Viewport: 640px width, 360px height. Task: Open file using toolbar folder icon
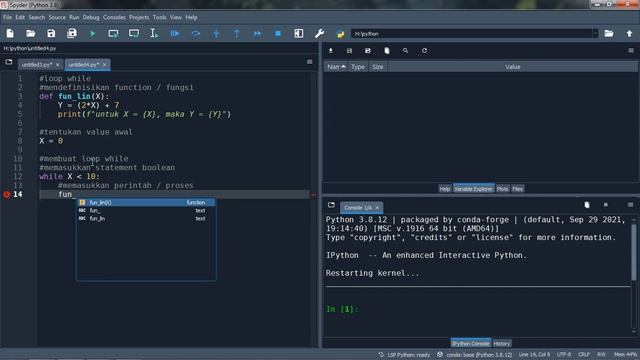point(31,33)
